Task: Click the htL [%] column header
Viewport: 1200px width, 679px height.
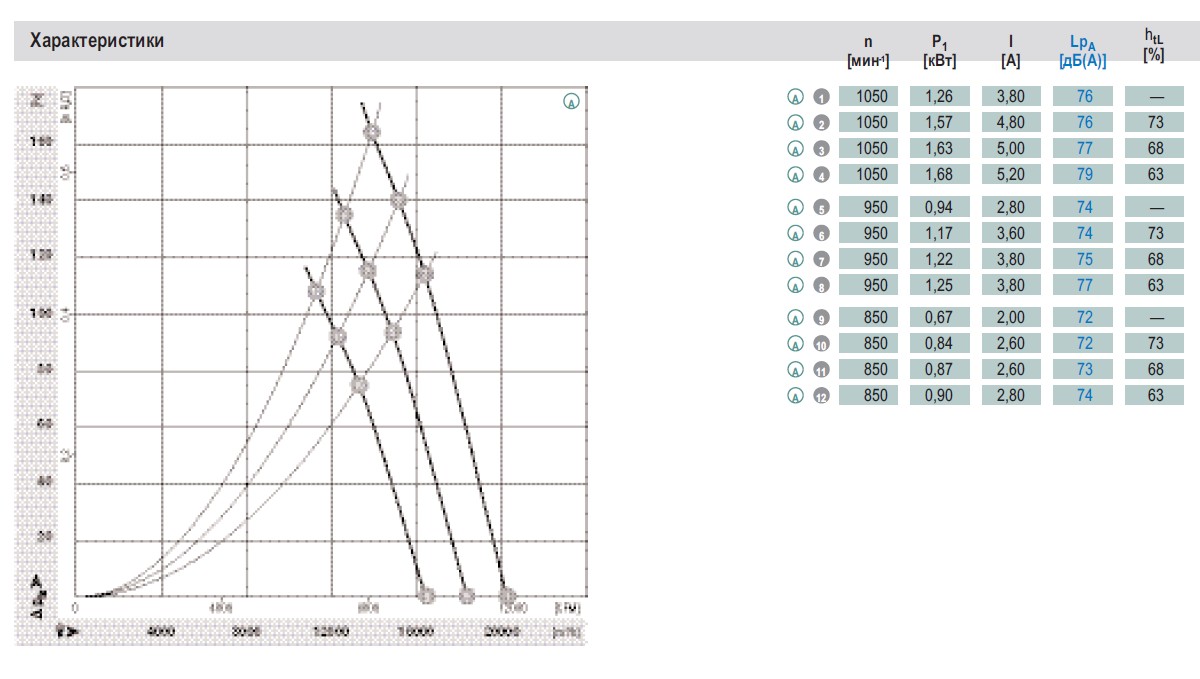Action: click(x=1154, y=46)
